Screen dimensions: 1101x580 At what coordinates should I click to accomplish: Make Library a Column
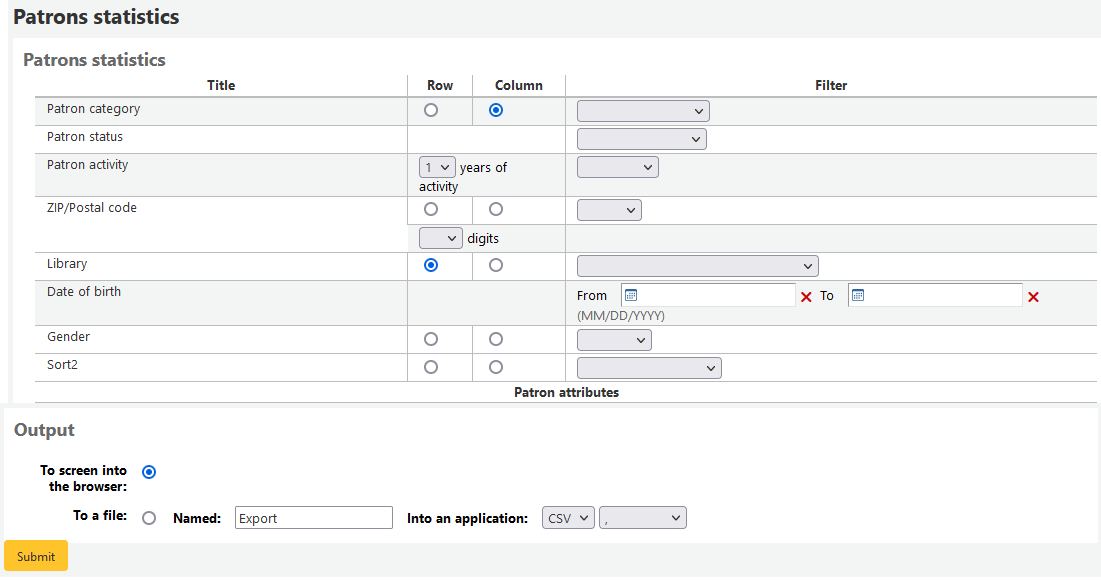pos(495,265)
